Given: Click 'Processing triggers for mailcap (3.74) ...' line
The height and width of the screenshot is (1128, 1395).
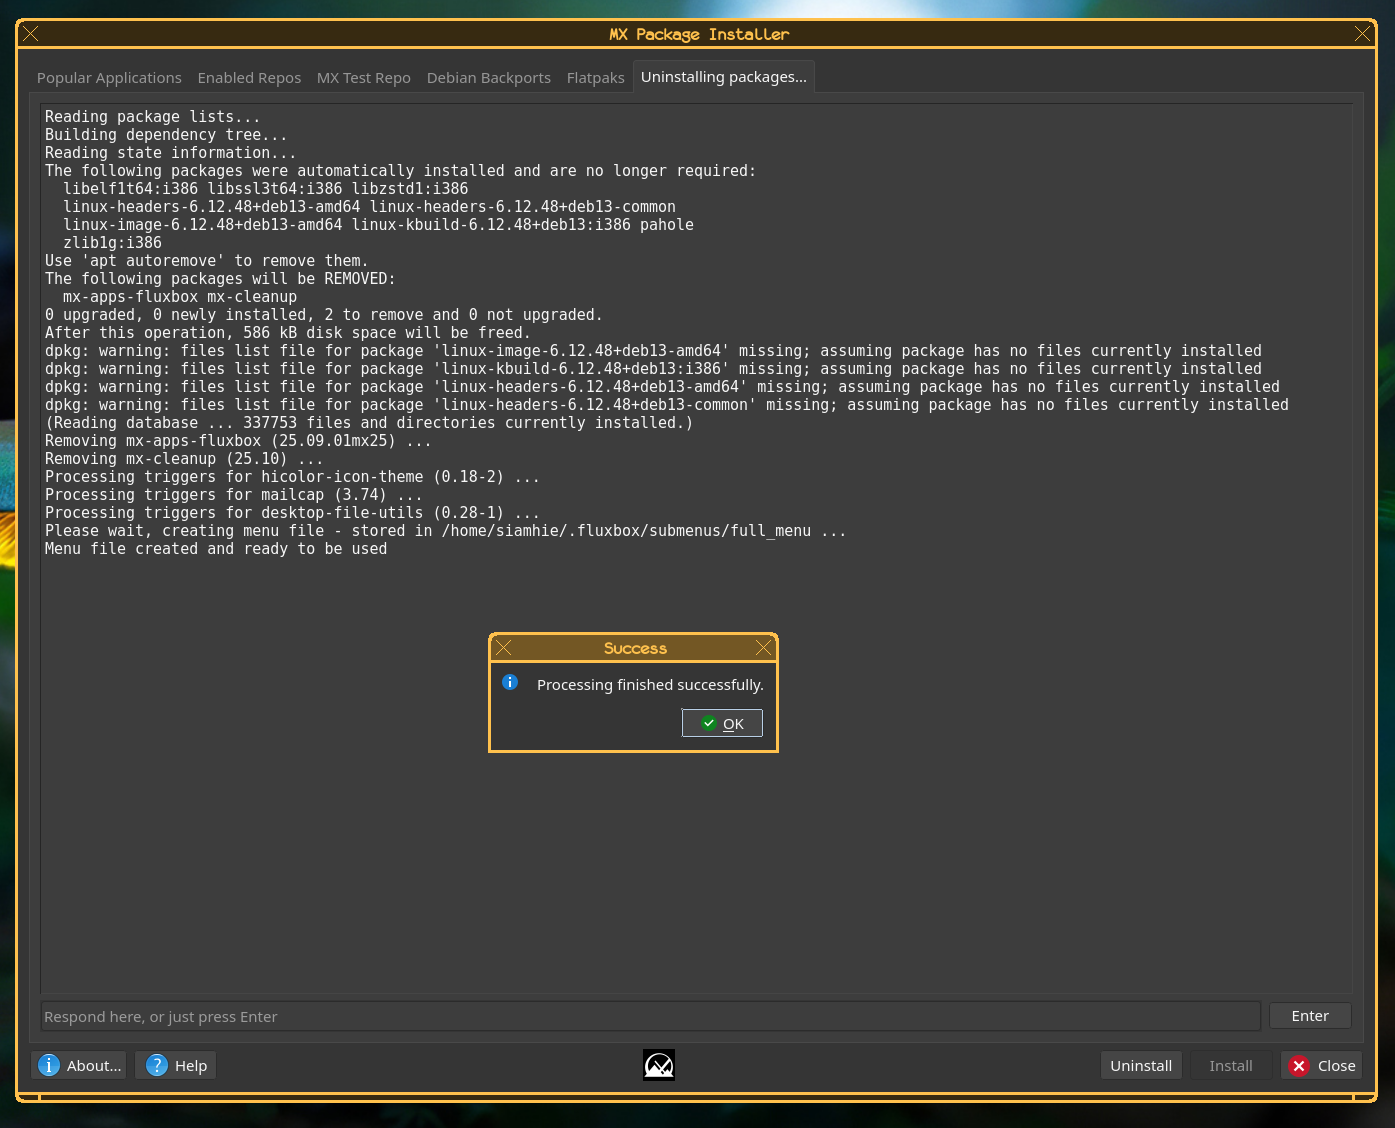Looking at the screenshot, I should [233, 495].
